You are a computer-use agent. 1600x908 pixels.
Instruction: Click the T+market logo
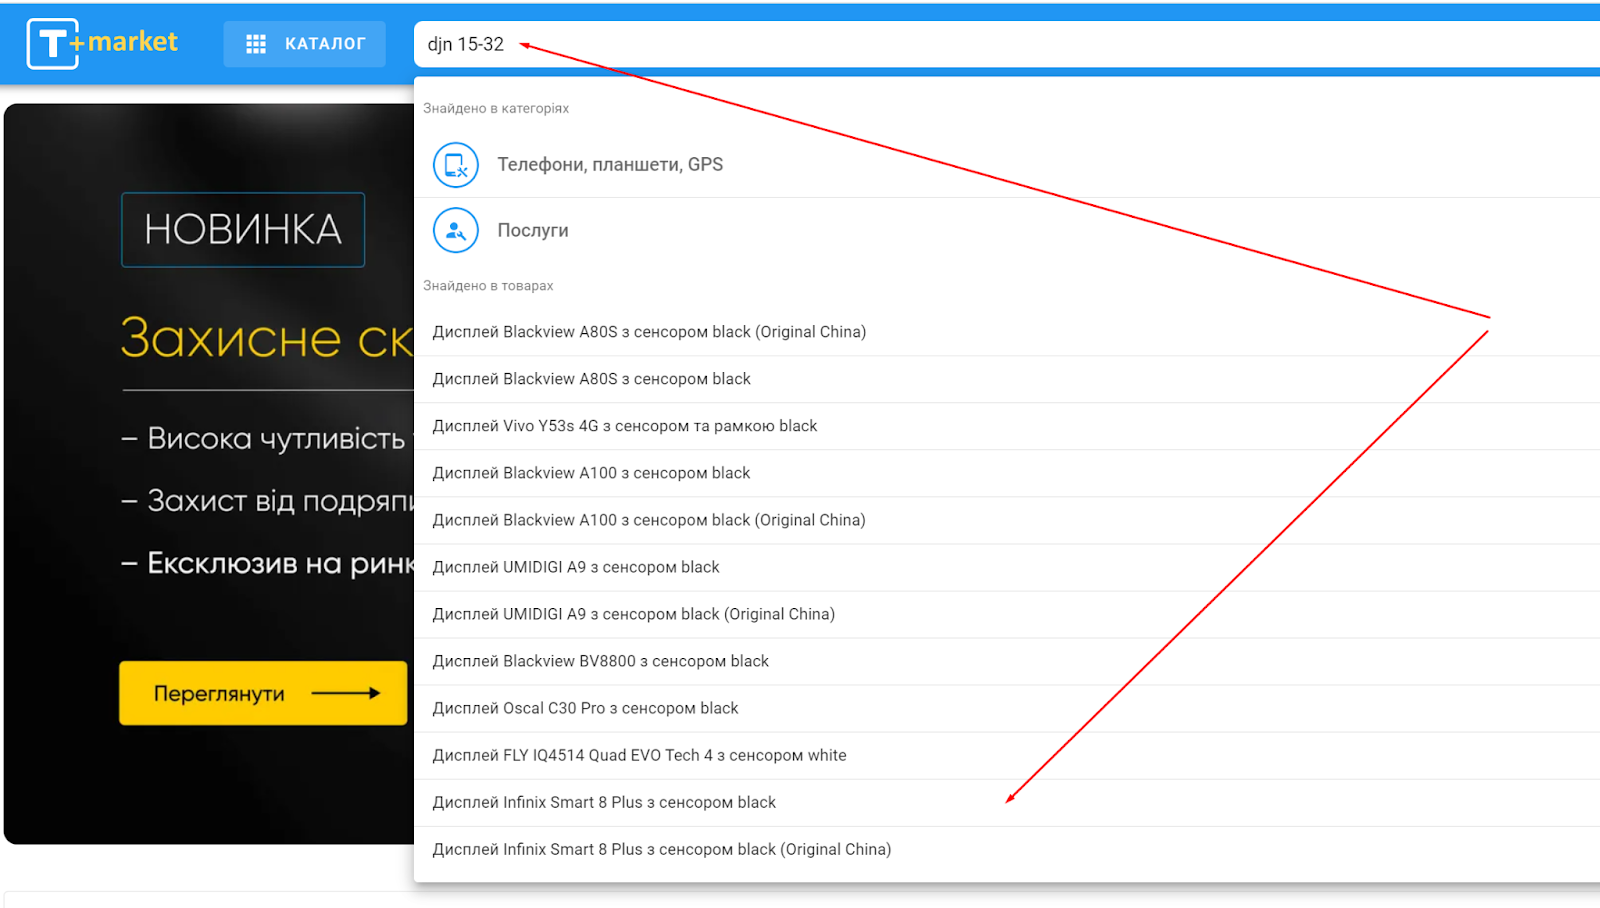point(102,43)
